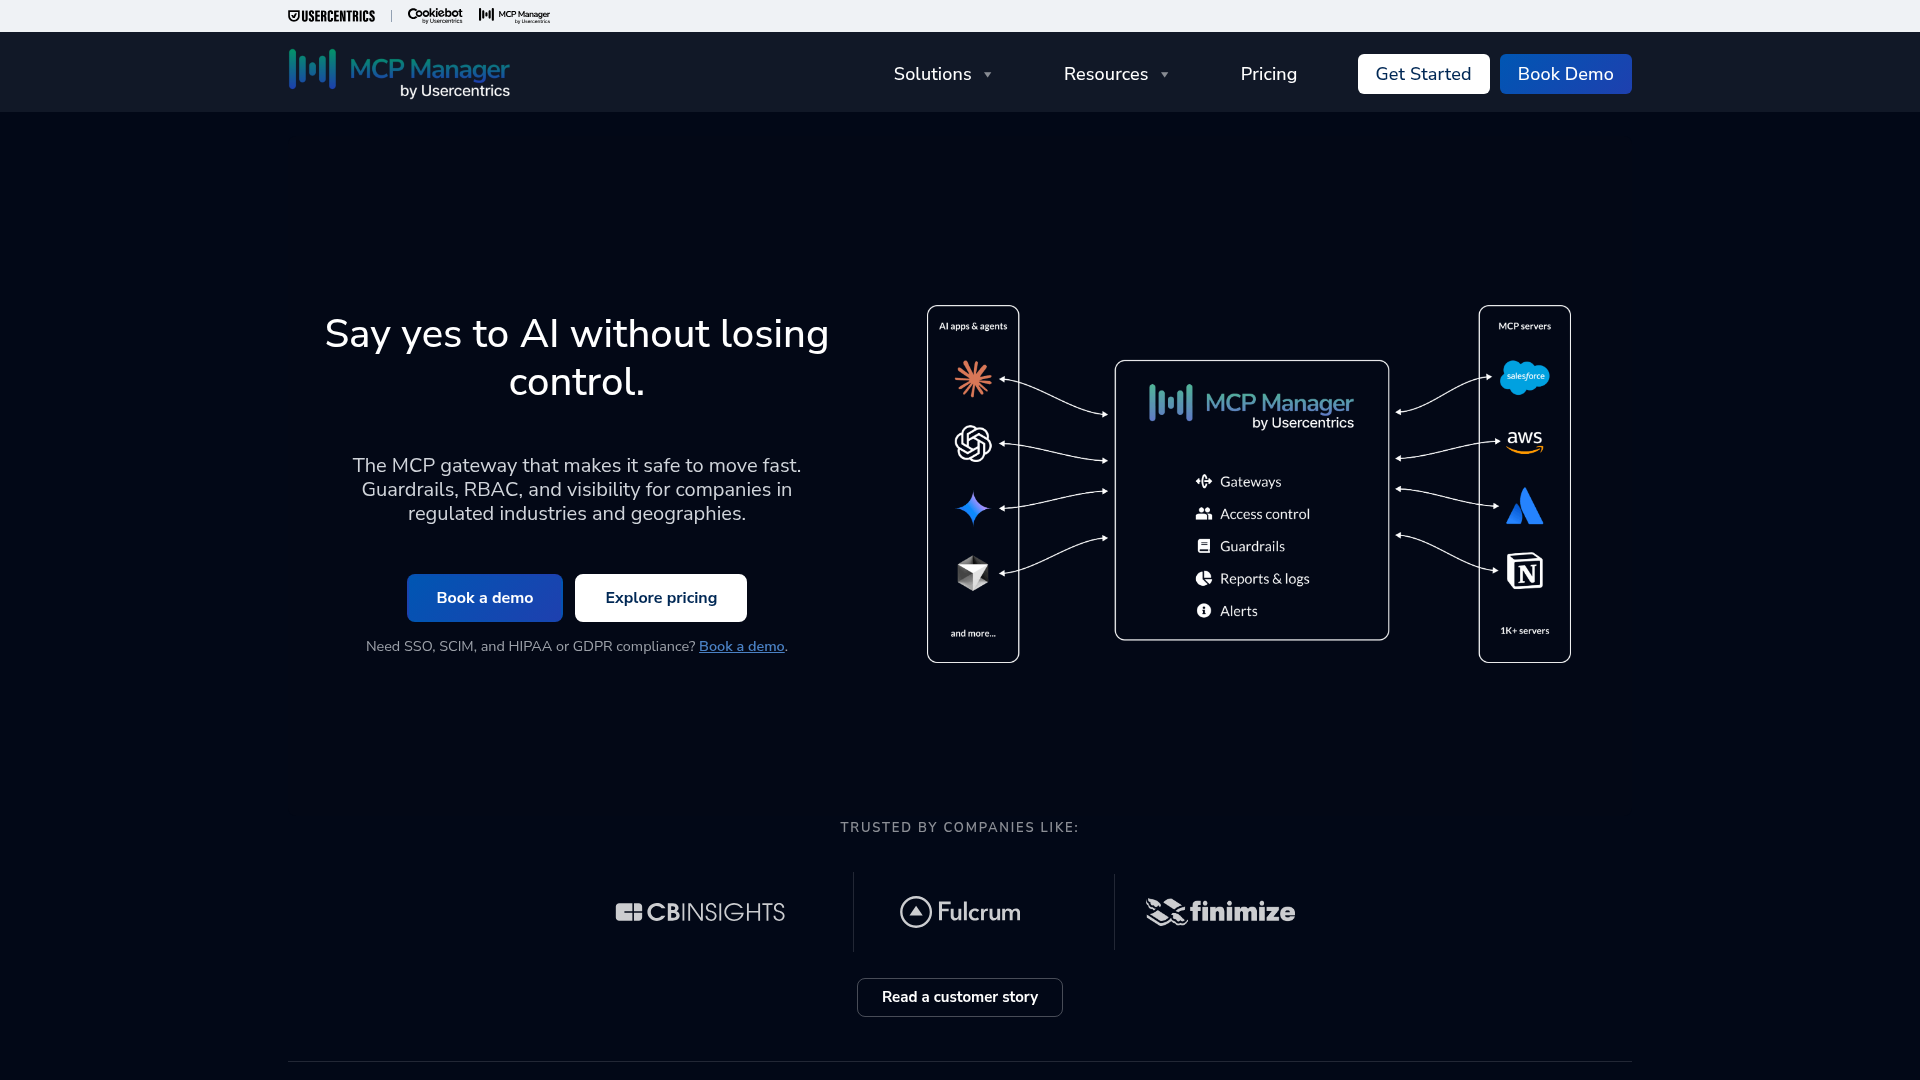Screen dimensions: 1920x1080
Task: Open the Cookiebot logo link
Action: pos(435,15)
